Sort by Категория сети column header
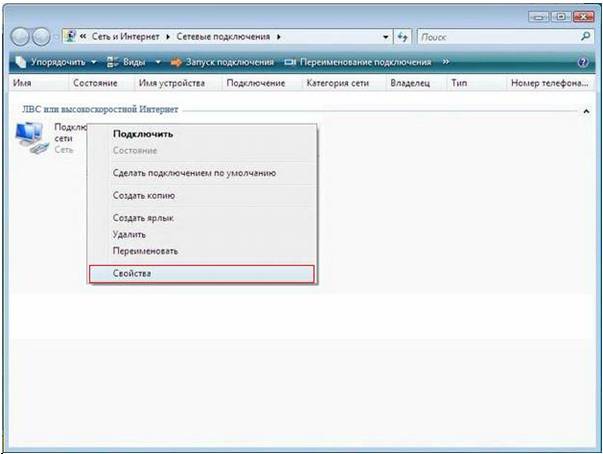Image resolution: width=603 pixels, height=454 pixels. [x=344, y=83]
